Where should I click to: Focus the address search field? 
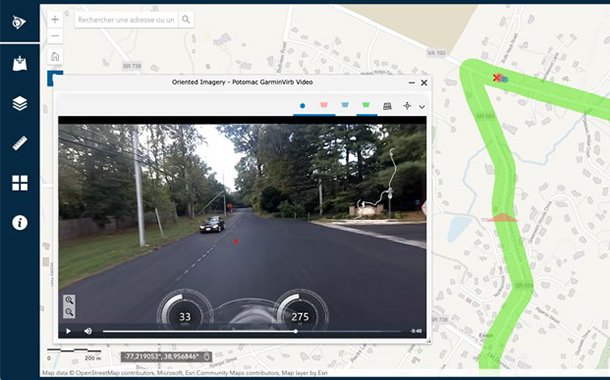(126, 19)
